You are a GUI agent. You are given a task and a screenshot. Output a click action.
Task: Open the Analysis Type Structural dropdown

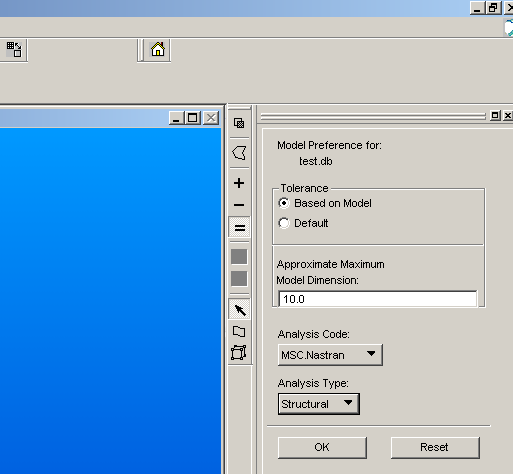click(x=319, y=404)
